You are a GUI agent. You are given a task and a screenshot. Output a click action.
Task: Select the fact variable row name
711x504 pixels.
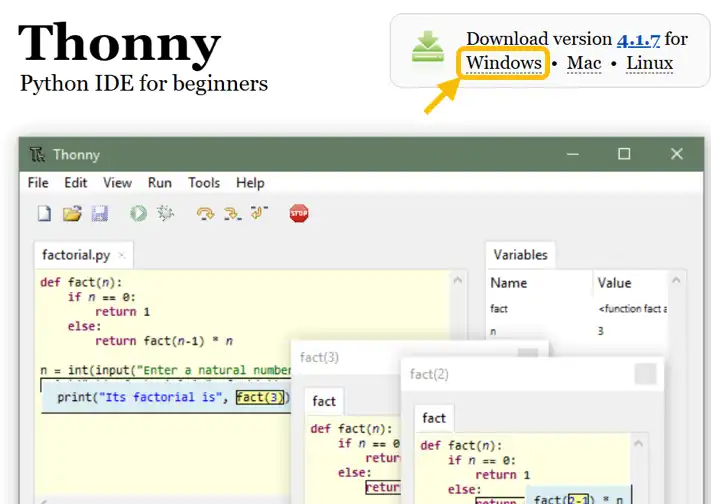click(x=499, y=309)
